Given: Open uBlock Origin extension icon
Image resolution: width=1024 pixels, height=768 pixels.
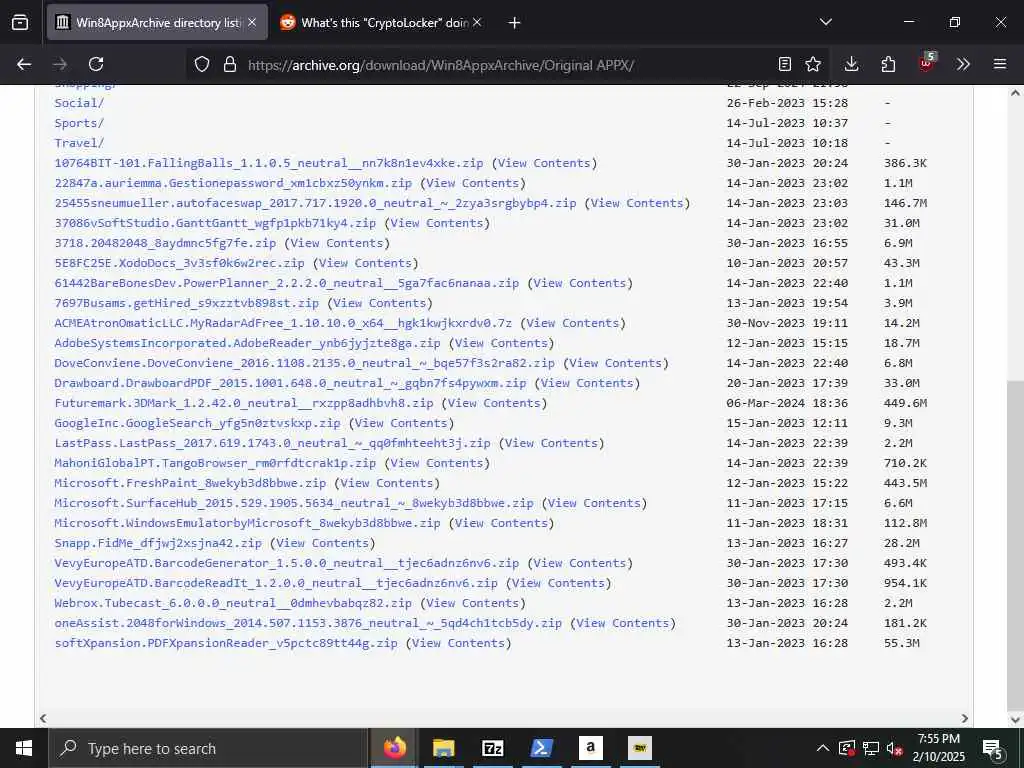Looking at the screenshot, I should coord(927,63).
